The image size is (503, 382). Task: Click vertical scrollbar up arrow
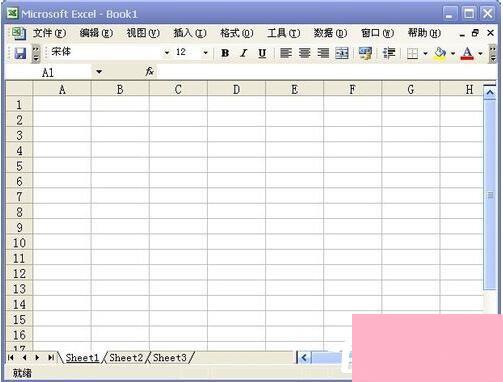coord(490,92)
